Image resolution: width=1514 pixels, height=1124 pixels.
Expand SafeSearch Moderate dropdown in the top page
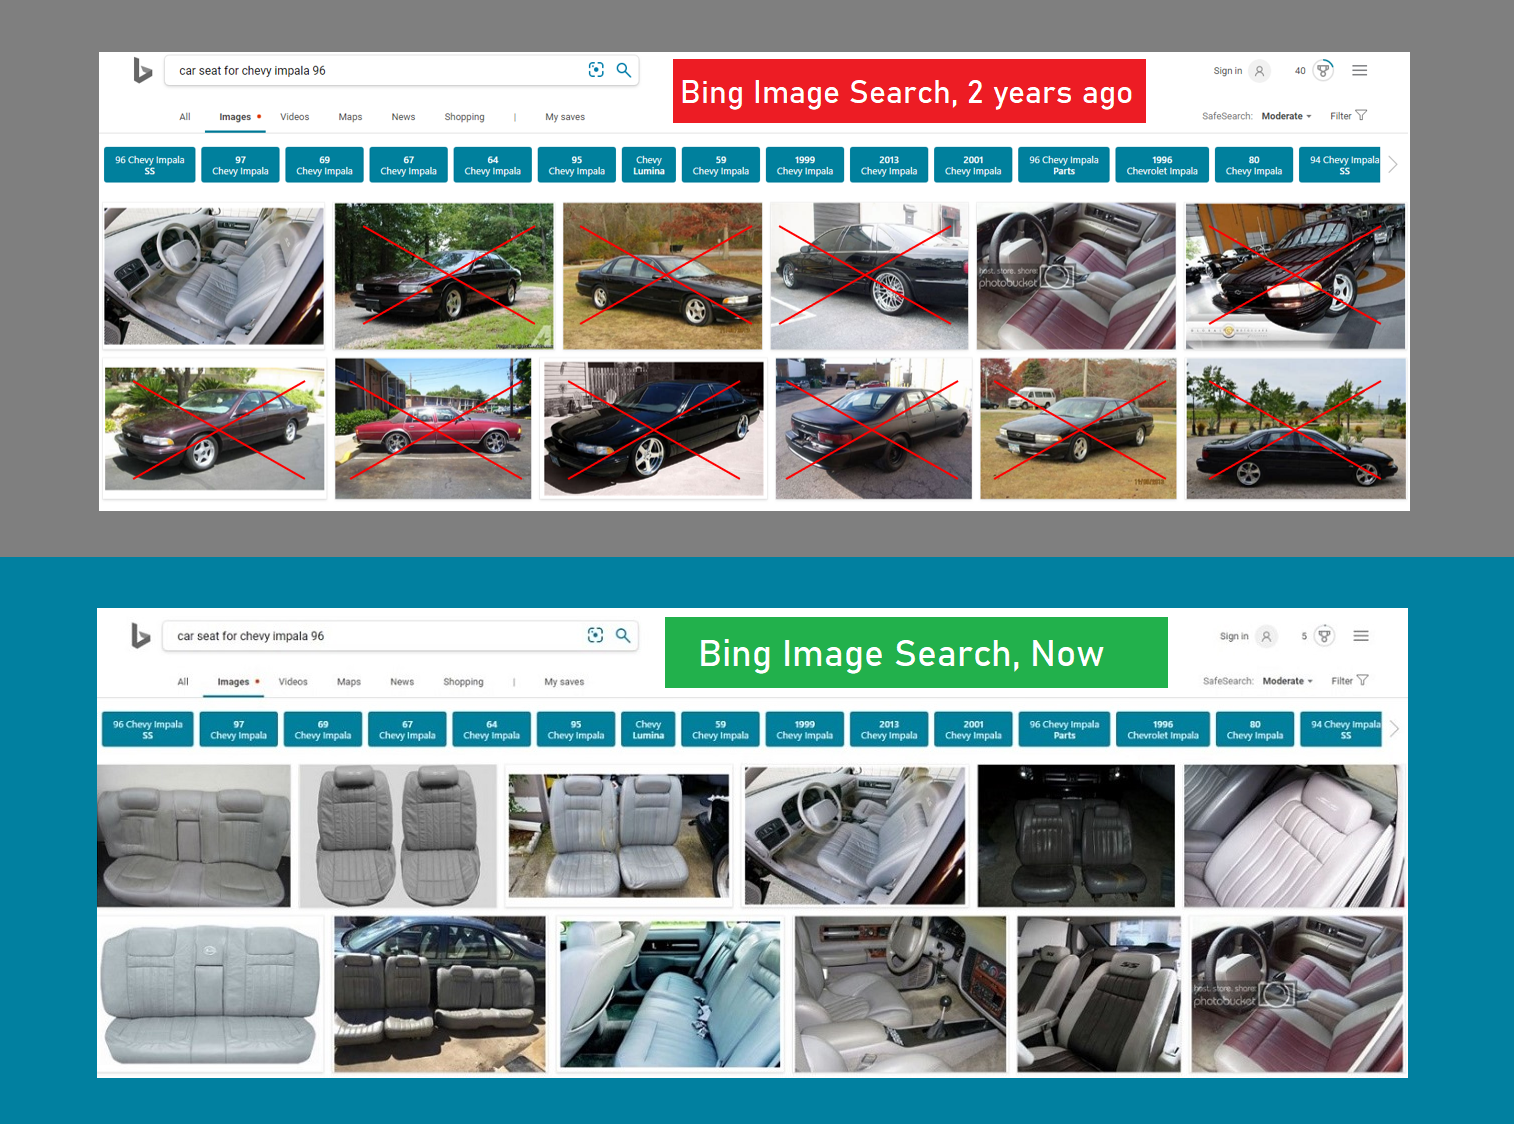click(x=1286, y=116)
